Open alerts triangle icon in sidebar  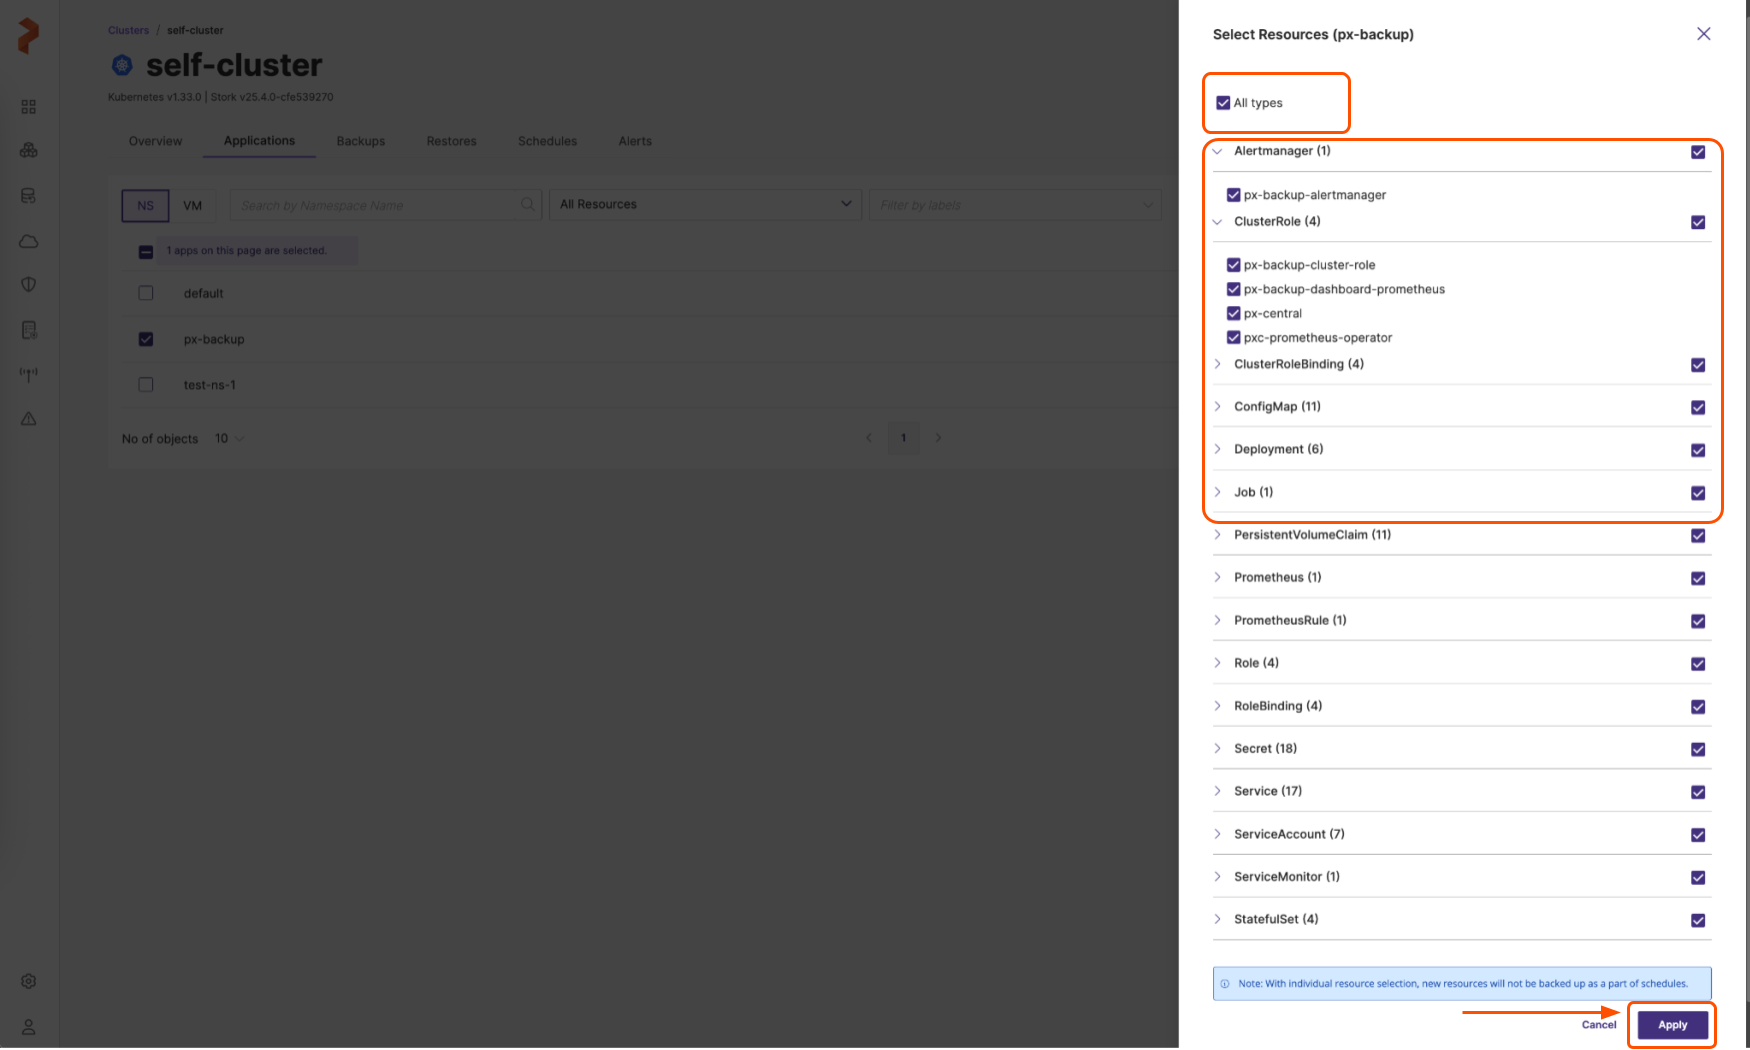coord(29,419)
